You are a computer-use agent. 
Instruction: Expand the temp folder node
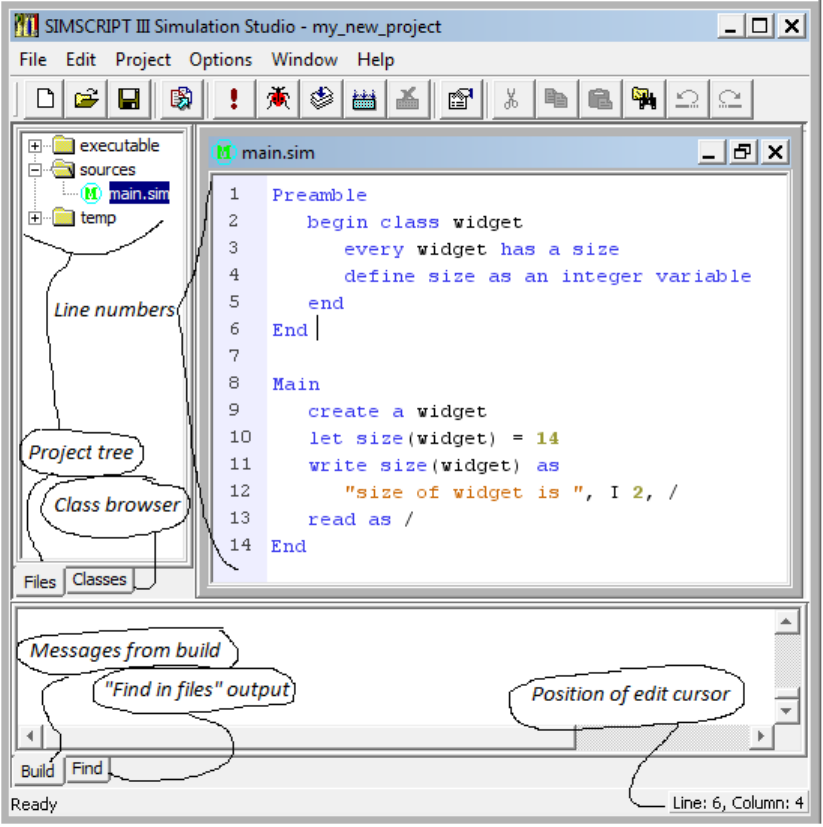[35, 218]
